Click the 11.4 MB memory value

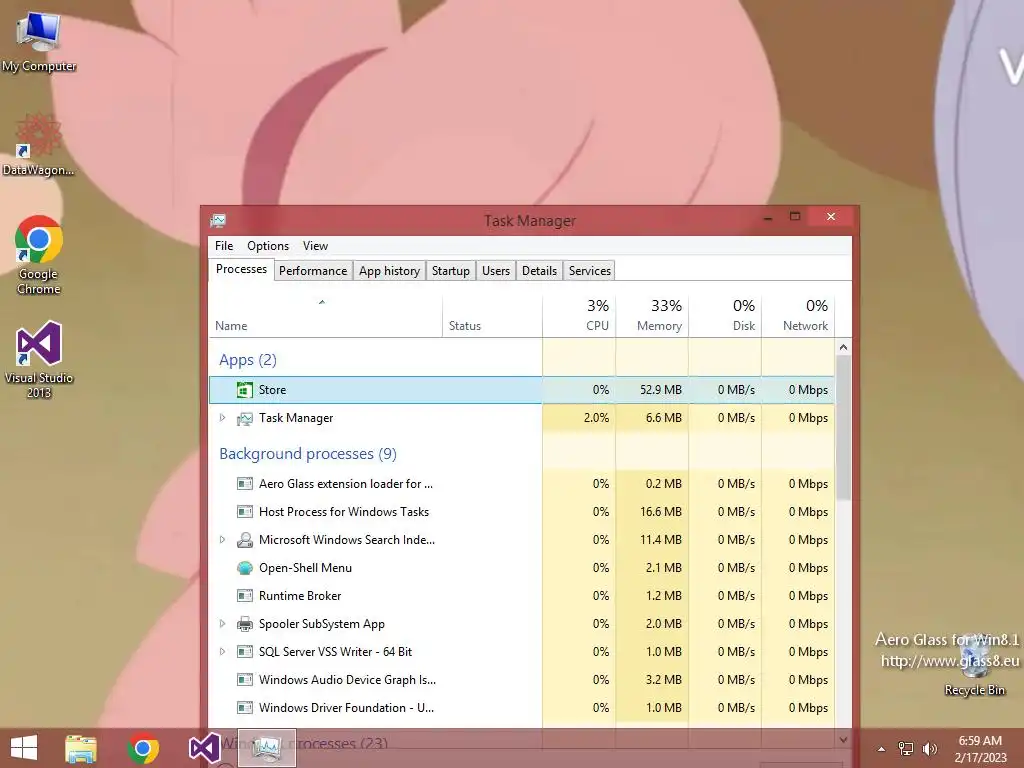click(660, 540)
